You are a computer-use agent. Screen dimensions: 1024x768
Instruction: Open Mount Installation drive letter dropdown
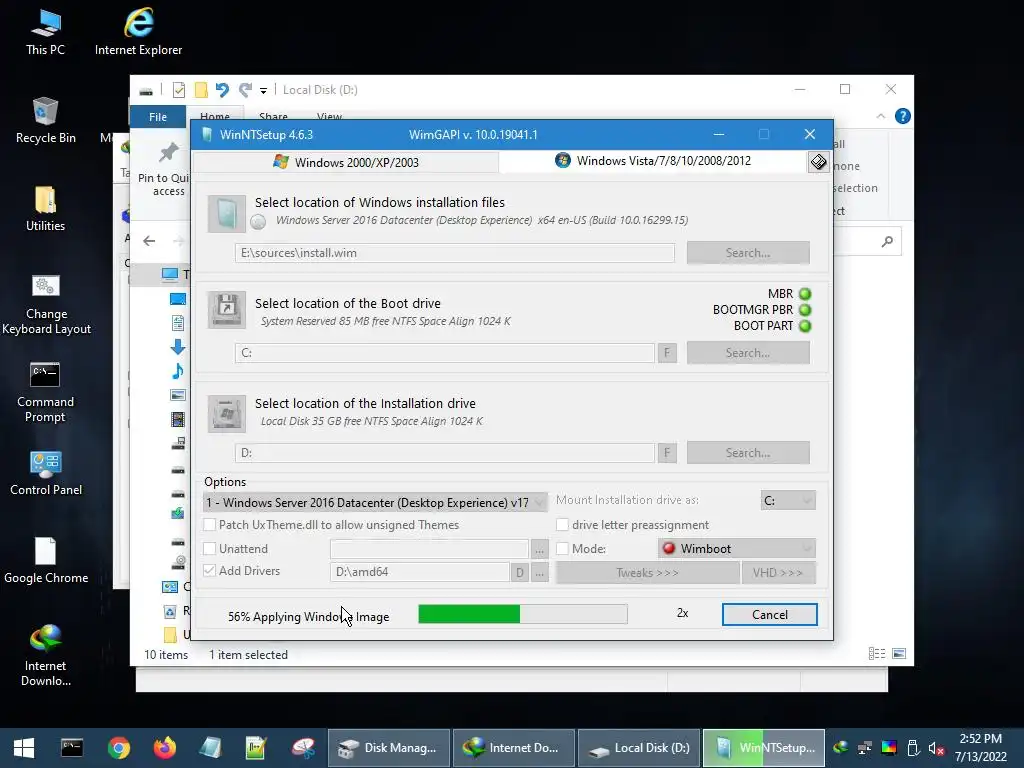click(x=788, y=500)
